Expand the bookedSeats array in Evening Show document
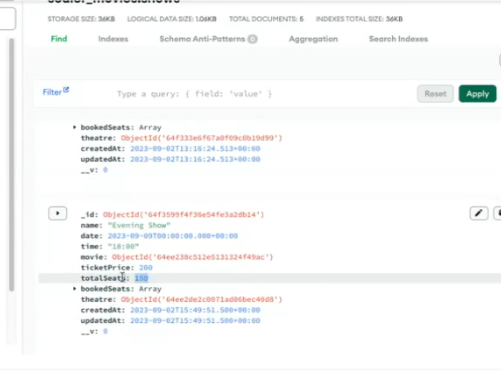501x388 pixels. pyautogui.click(x=74, y=289)
